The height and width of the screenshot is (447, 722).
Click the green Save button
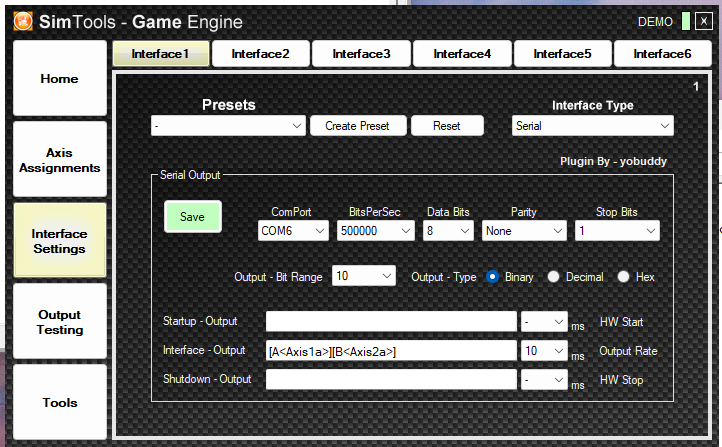tap(192, 216)
